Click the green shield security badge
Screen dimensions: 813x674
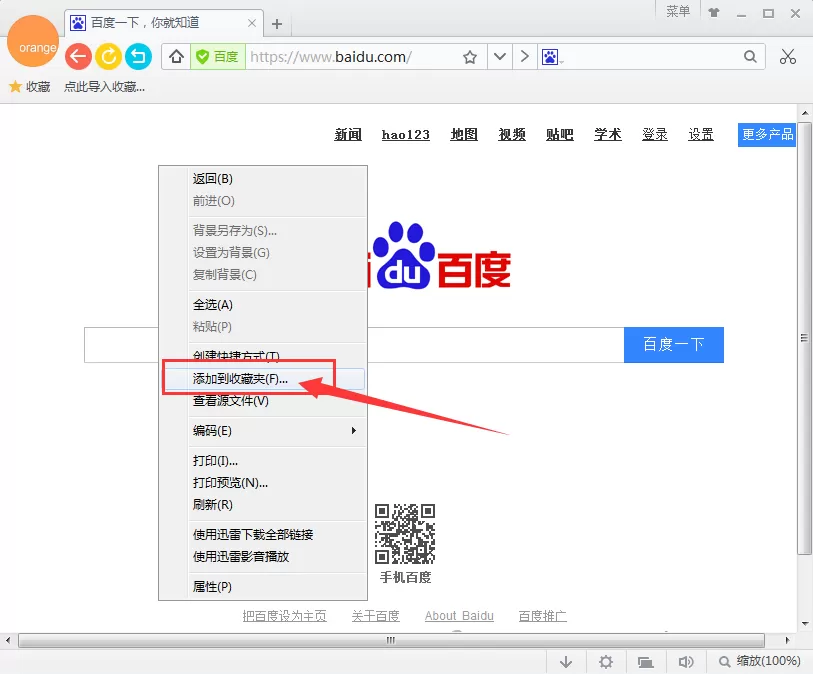click(218, 57)
